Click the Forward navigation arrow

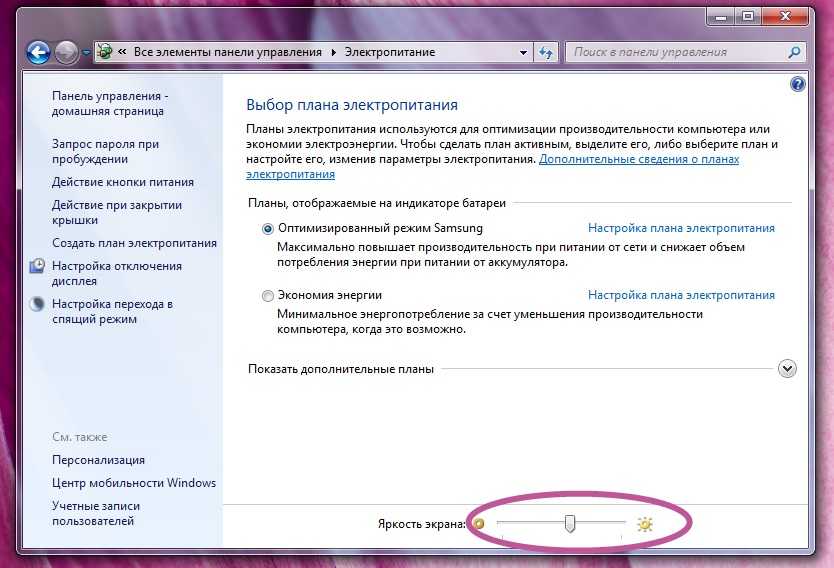[66, 53]
